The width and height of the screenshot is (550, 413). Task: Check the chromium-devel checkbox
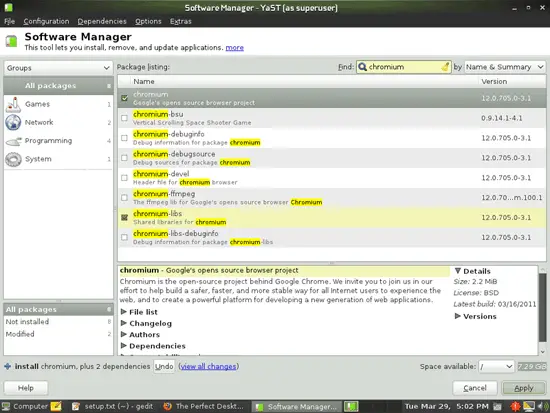[x=124, y=178]
